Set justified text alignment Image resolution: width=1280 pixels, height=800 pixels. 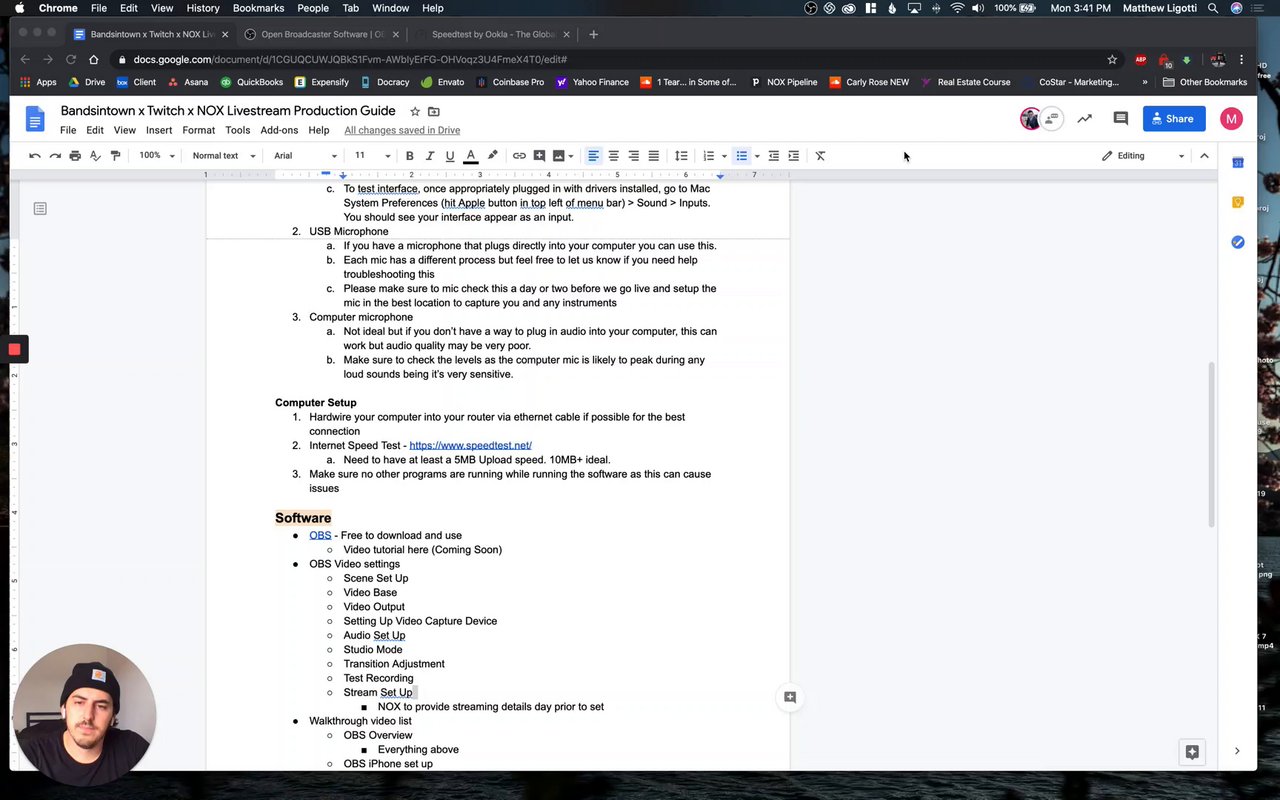click(x=653, y=156)
